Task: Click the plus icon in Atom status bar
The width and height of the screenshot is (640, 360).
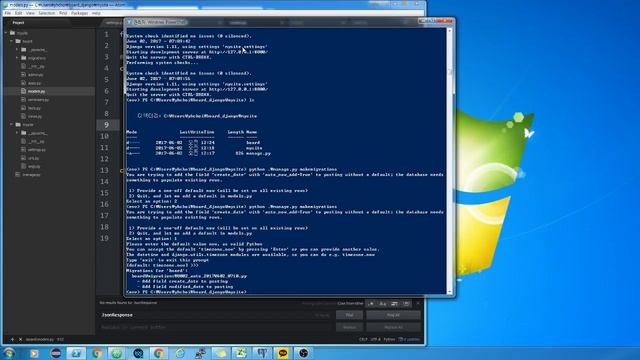Action: click(12, 339)
